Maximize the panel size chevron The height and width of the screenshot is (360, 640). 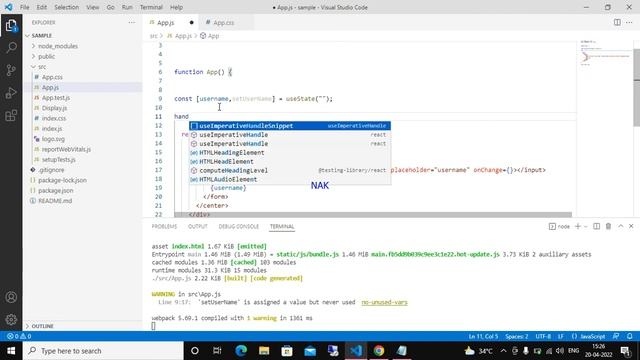click(620, 226)
